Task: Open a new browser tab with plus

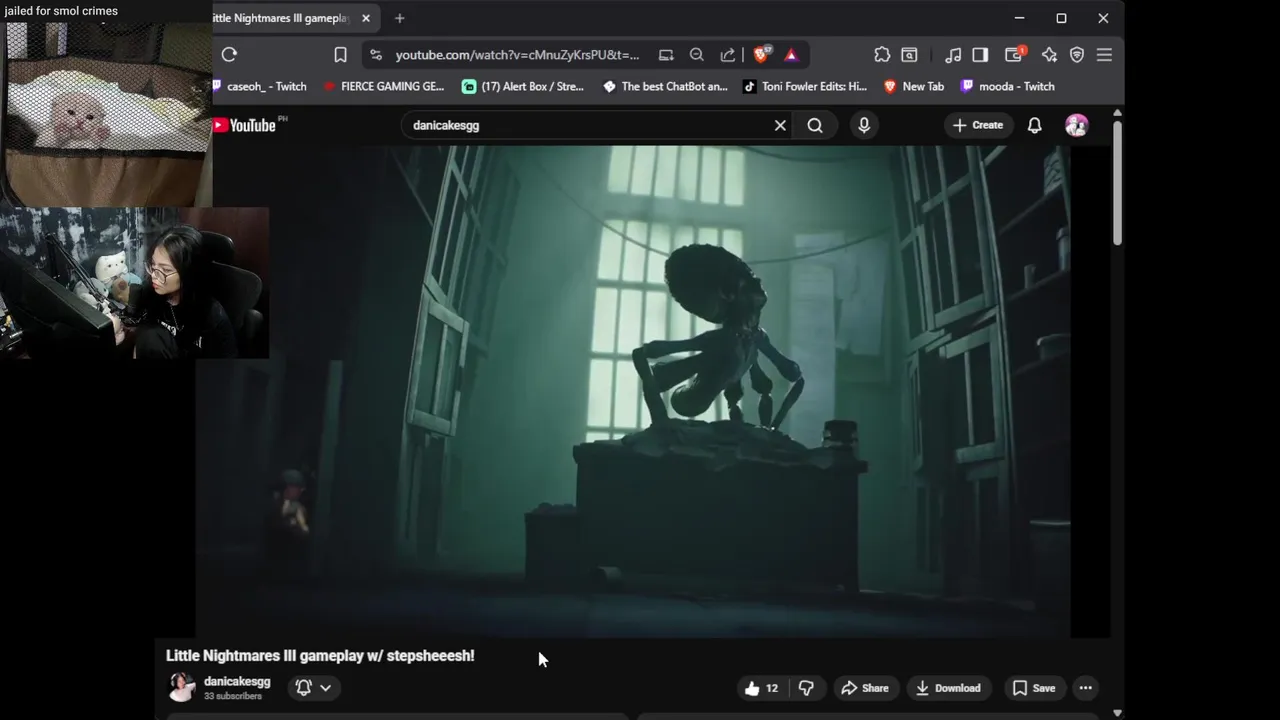Action: pyautogui.click(x=399, y=18)
